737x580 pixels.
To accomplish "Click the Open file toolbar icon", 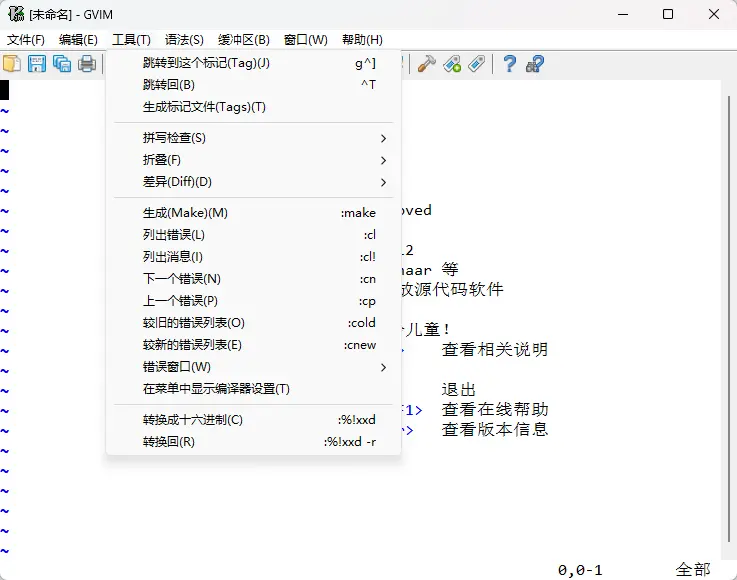I will point(12,63).
